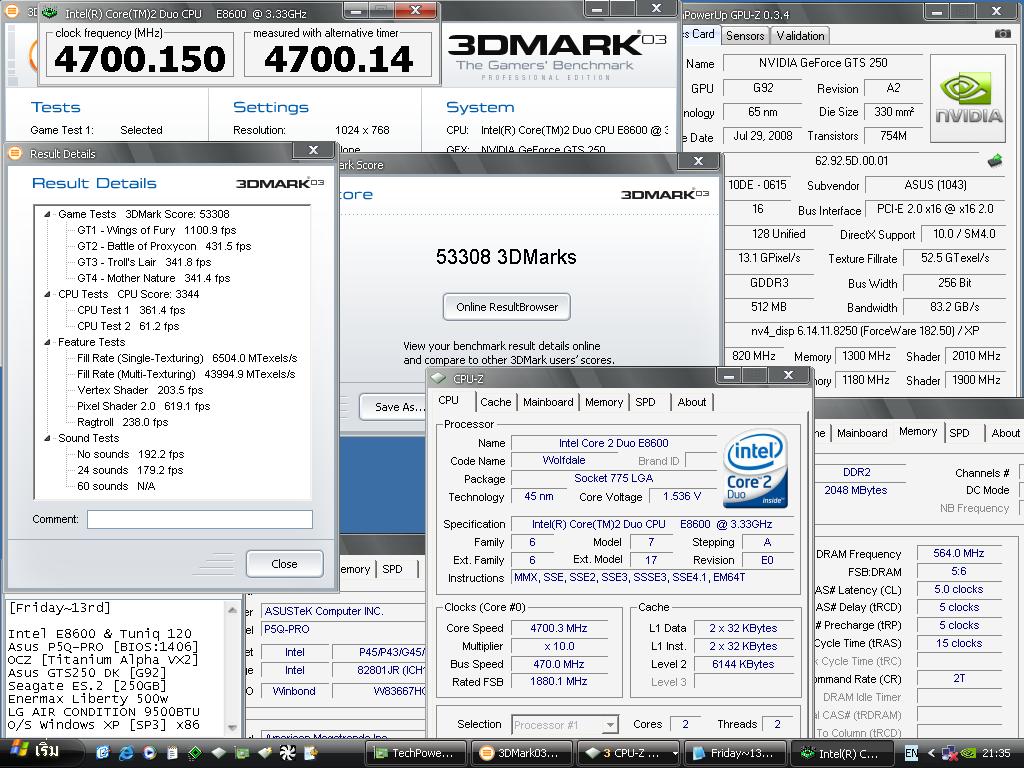Click the GPU-Z camera screenshot icon
This screenshot has width=1024, height=768.
[x=1002, y=34]
